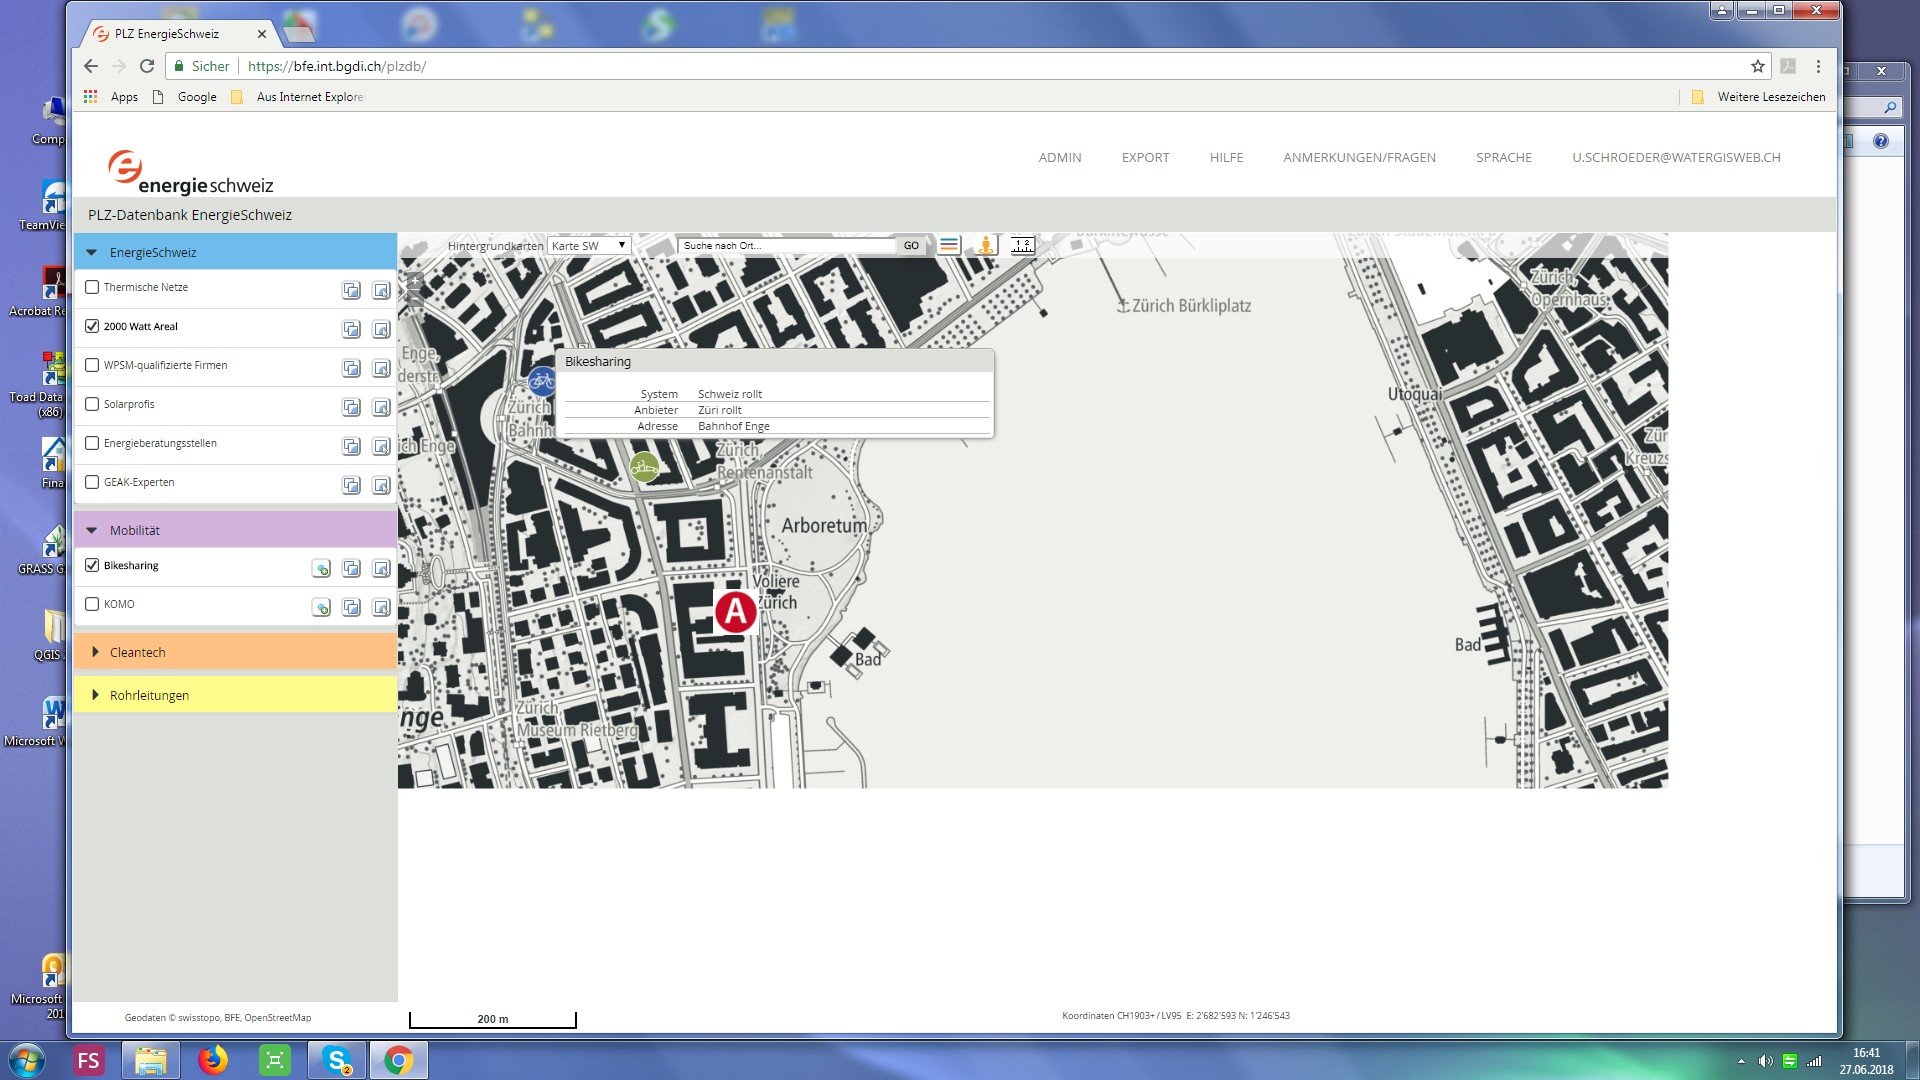This screenshot has width=1920, height=1080.
Task: Open the Hintergrundkarten Karte SW dropdown
Action: [x=589, y=245]
